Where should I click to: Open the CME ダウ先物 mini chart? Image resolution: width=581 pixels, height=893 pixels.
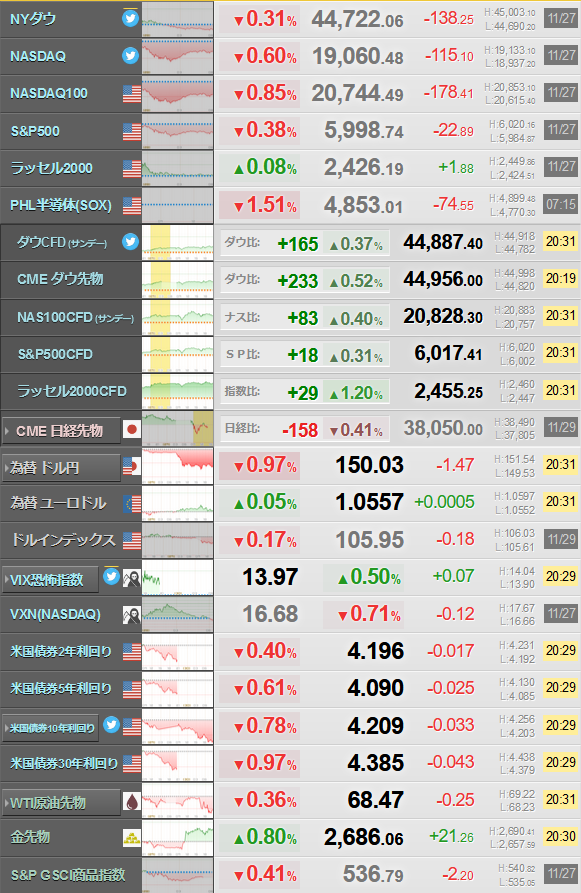coord(177,280)
